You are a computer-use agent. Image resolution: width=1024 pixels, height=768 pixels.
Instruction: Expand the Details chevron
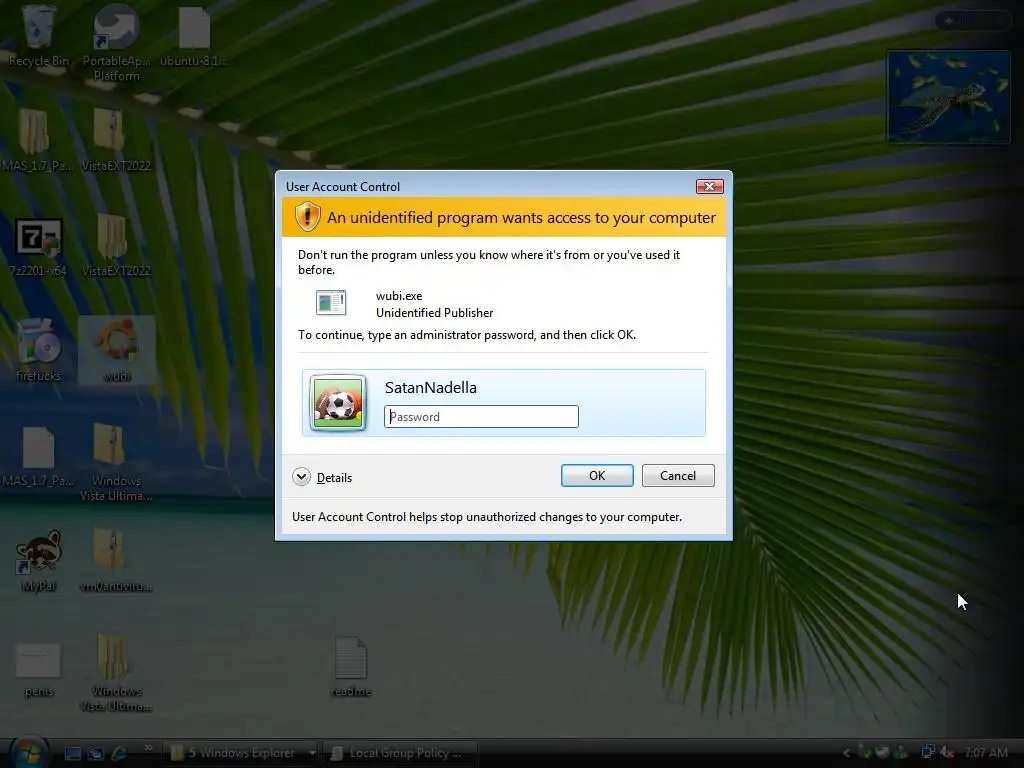tap(301, 477)
